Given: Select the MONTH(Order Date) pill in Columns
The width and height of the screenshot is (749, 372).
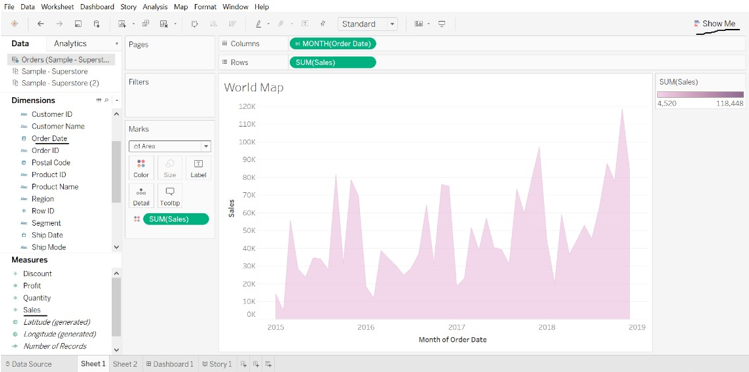Looking at the screenshot, I should (333, 43).
